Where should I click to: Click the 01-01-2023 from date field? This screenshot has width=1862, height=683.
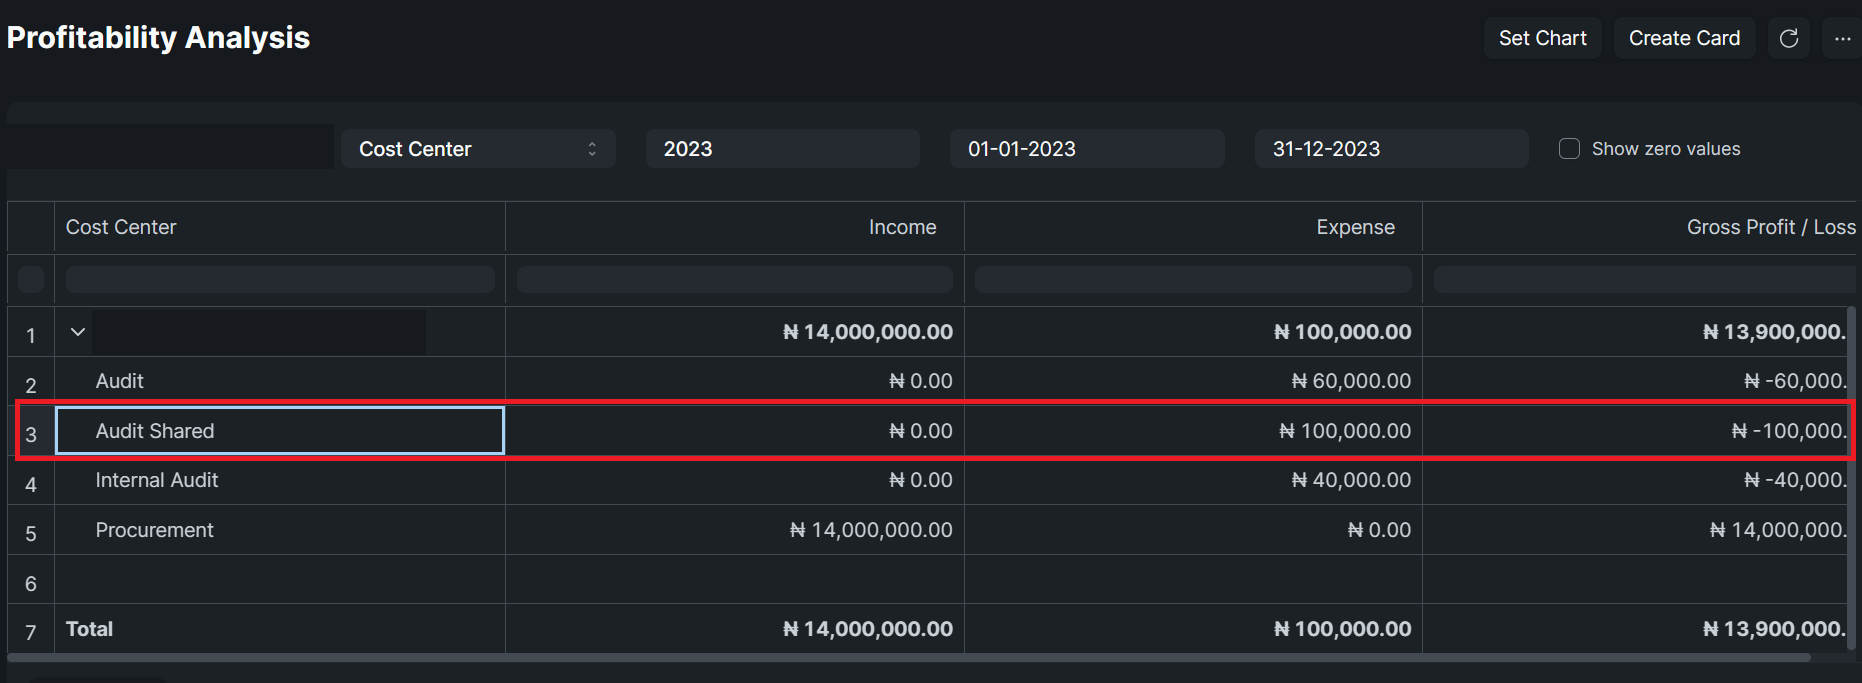pyautogui.click(x=1087, y=149)
